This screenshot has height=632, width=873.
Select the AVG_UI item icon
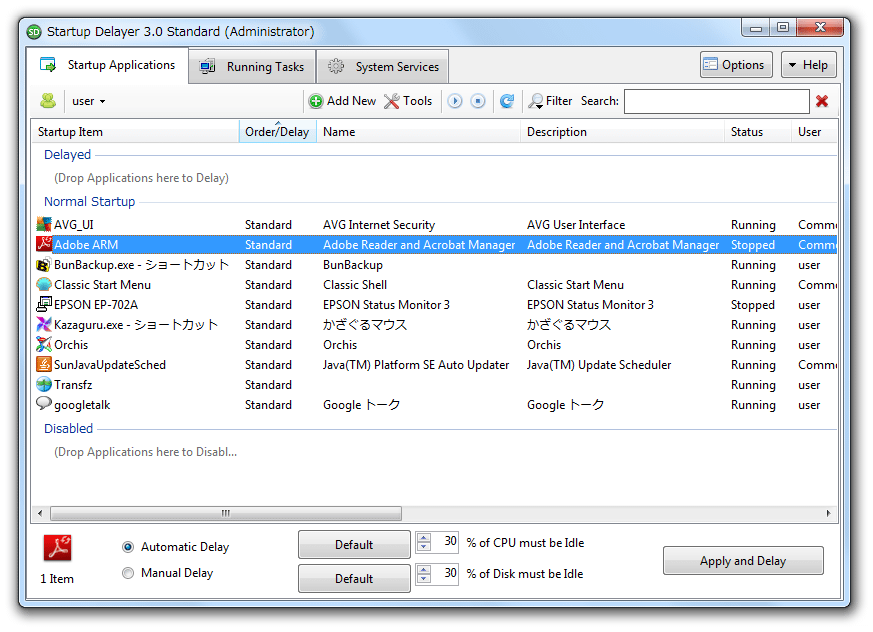click(44, 224)
